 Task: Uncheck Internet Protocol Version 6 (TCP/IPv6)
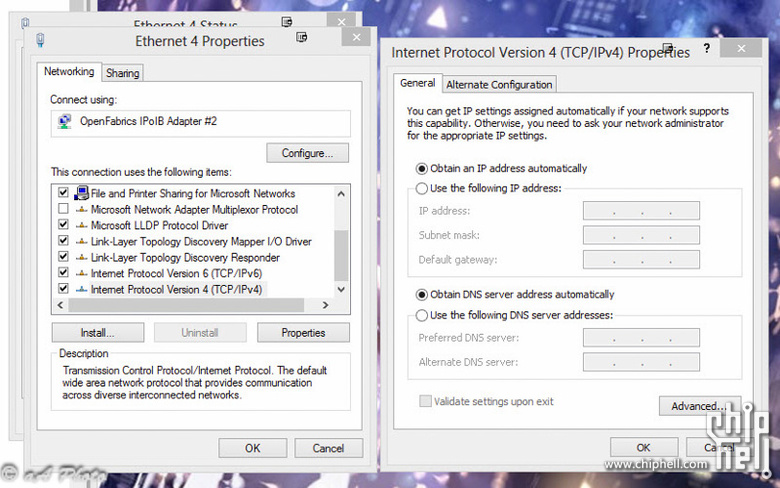pyautogui.click(x=63, y=272)
